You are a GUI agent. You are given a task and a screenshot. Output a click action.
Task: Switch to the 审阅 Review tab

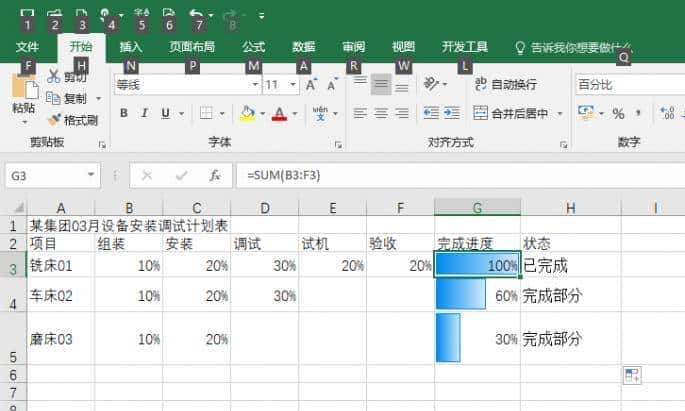(x=353, y=47)
